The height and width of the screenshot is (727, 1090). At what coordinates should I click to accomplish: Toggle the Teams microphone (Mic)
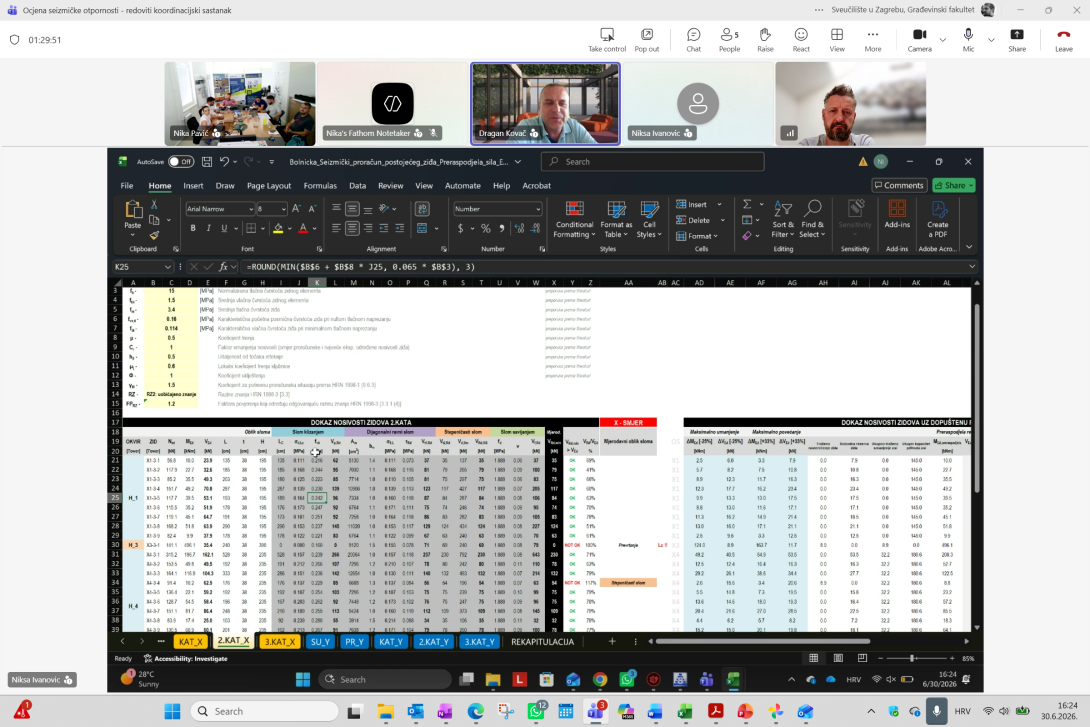pyautogui.click(x=968, y=40)
